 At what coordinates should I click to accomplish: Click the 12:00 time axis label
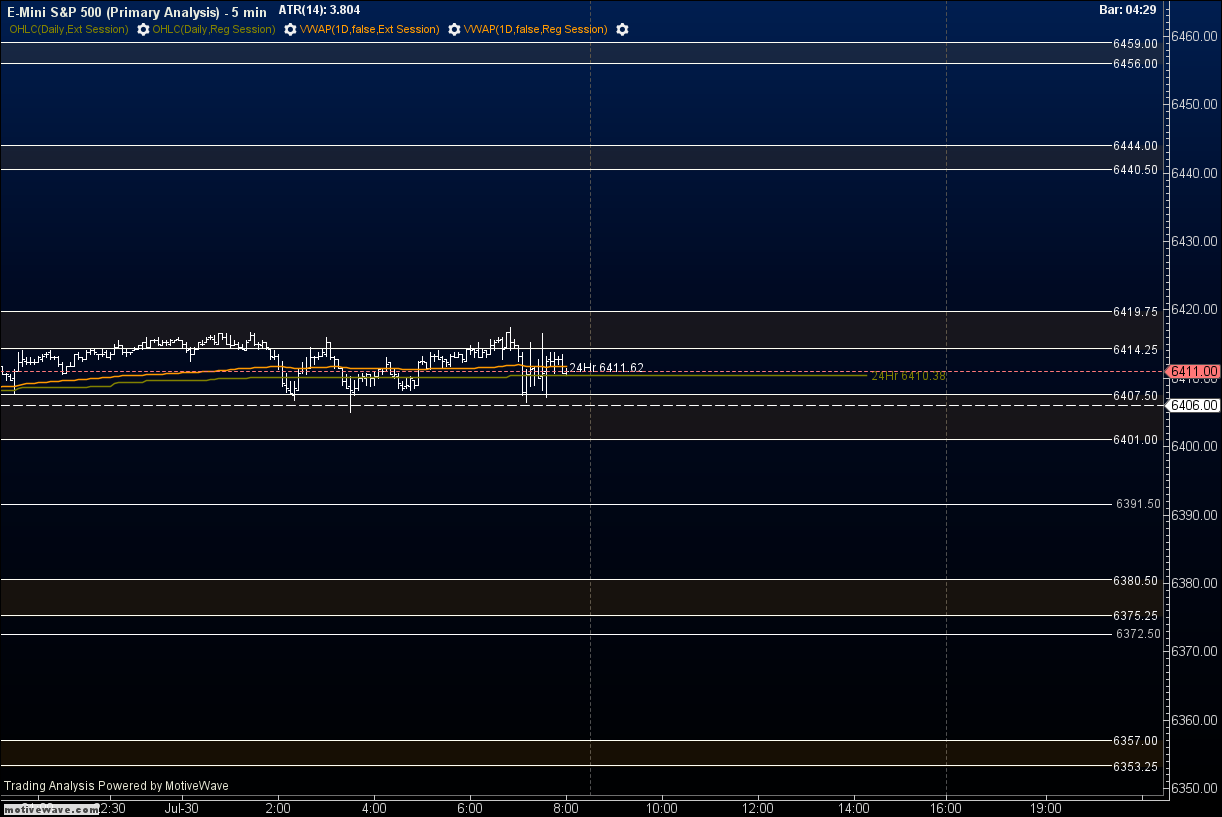click(758, 808)
